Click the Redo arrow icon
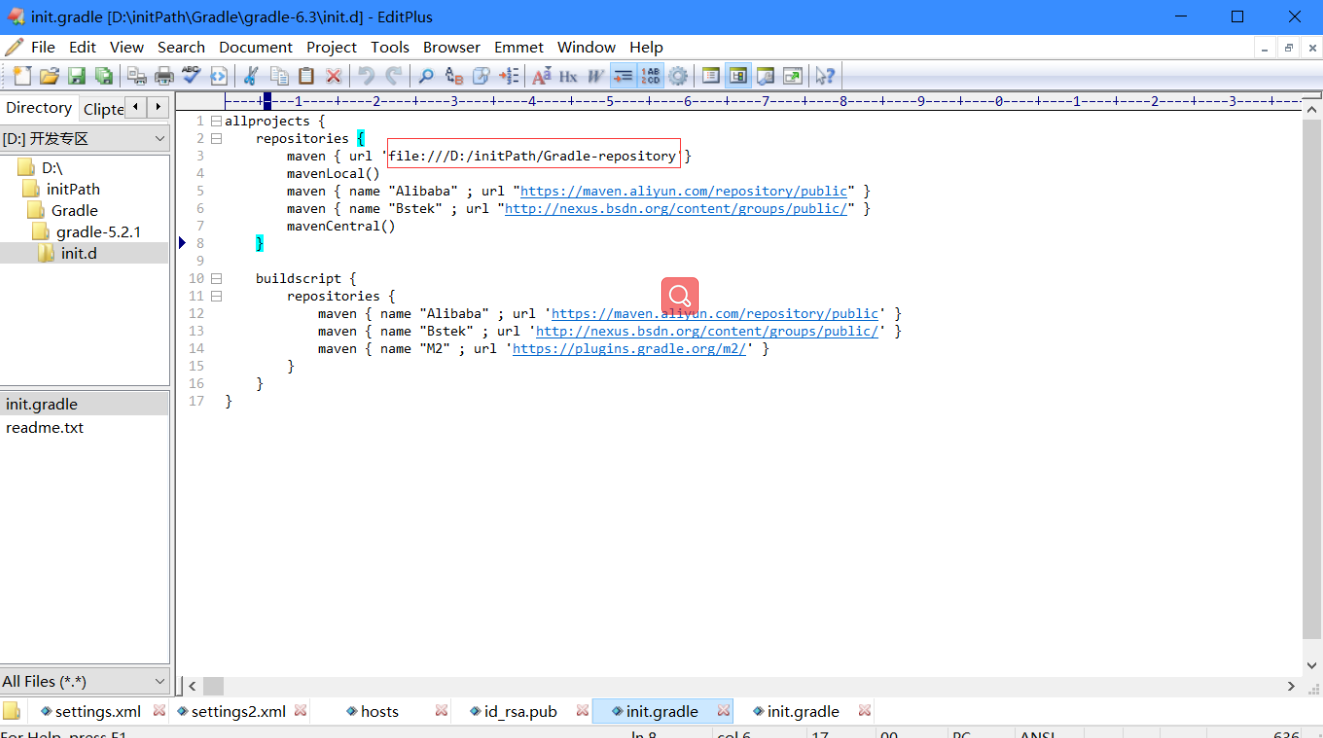 click(x=394, y=76)
